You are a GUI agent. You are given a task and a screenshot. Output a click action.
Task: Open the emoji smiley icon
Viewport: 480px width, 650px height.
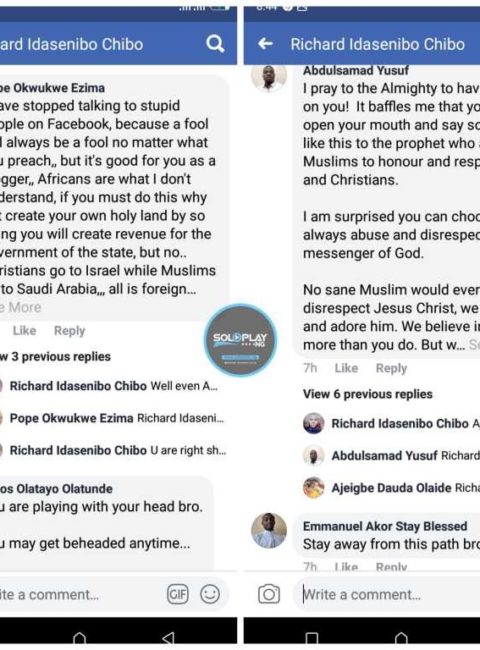pyautogui.click(x=210, y=594)
